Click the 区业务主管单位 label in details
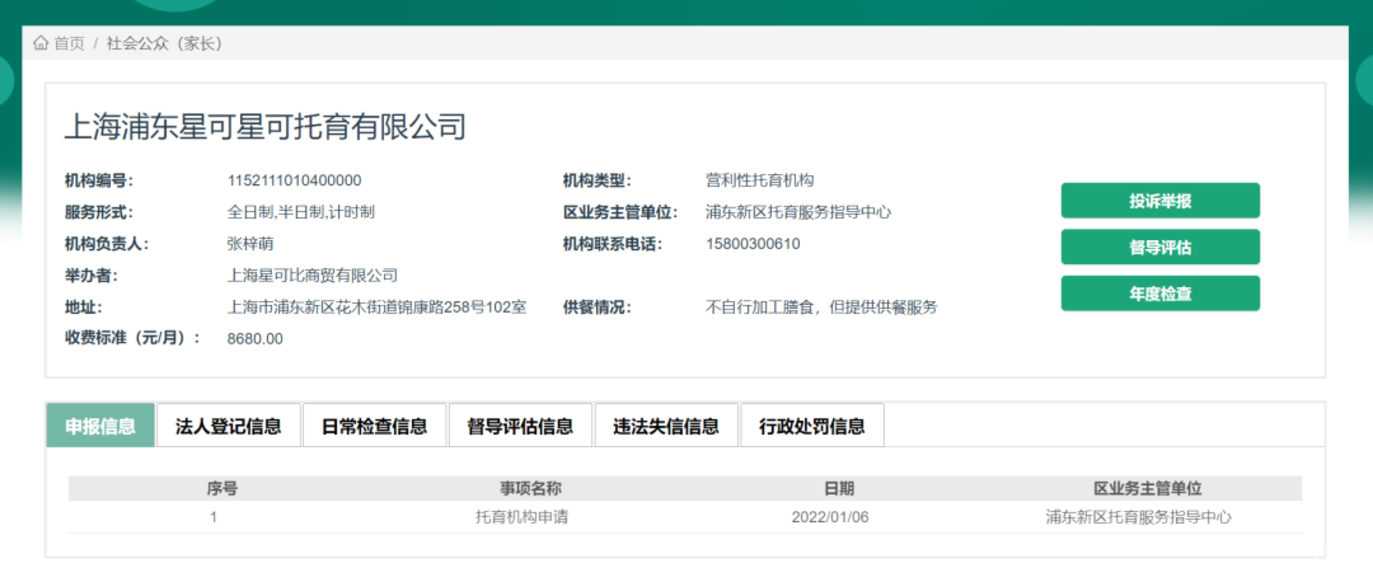 pyautogui.click(x=620, y=212)
